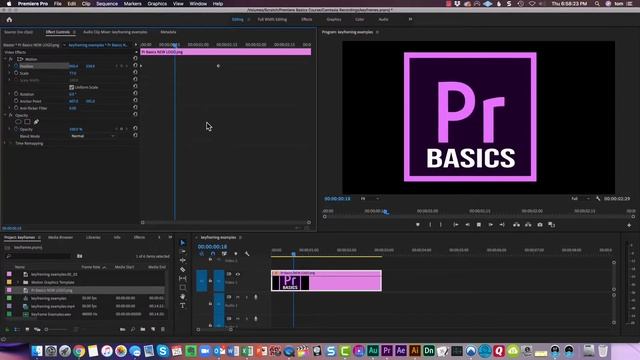Toggle the Opacity animation stopwatch
Screen dimensions: 640x360
pos(16,129)
